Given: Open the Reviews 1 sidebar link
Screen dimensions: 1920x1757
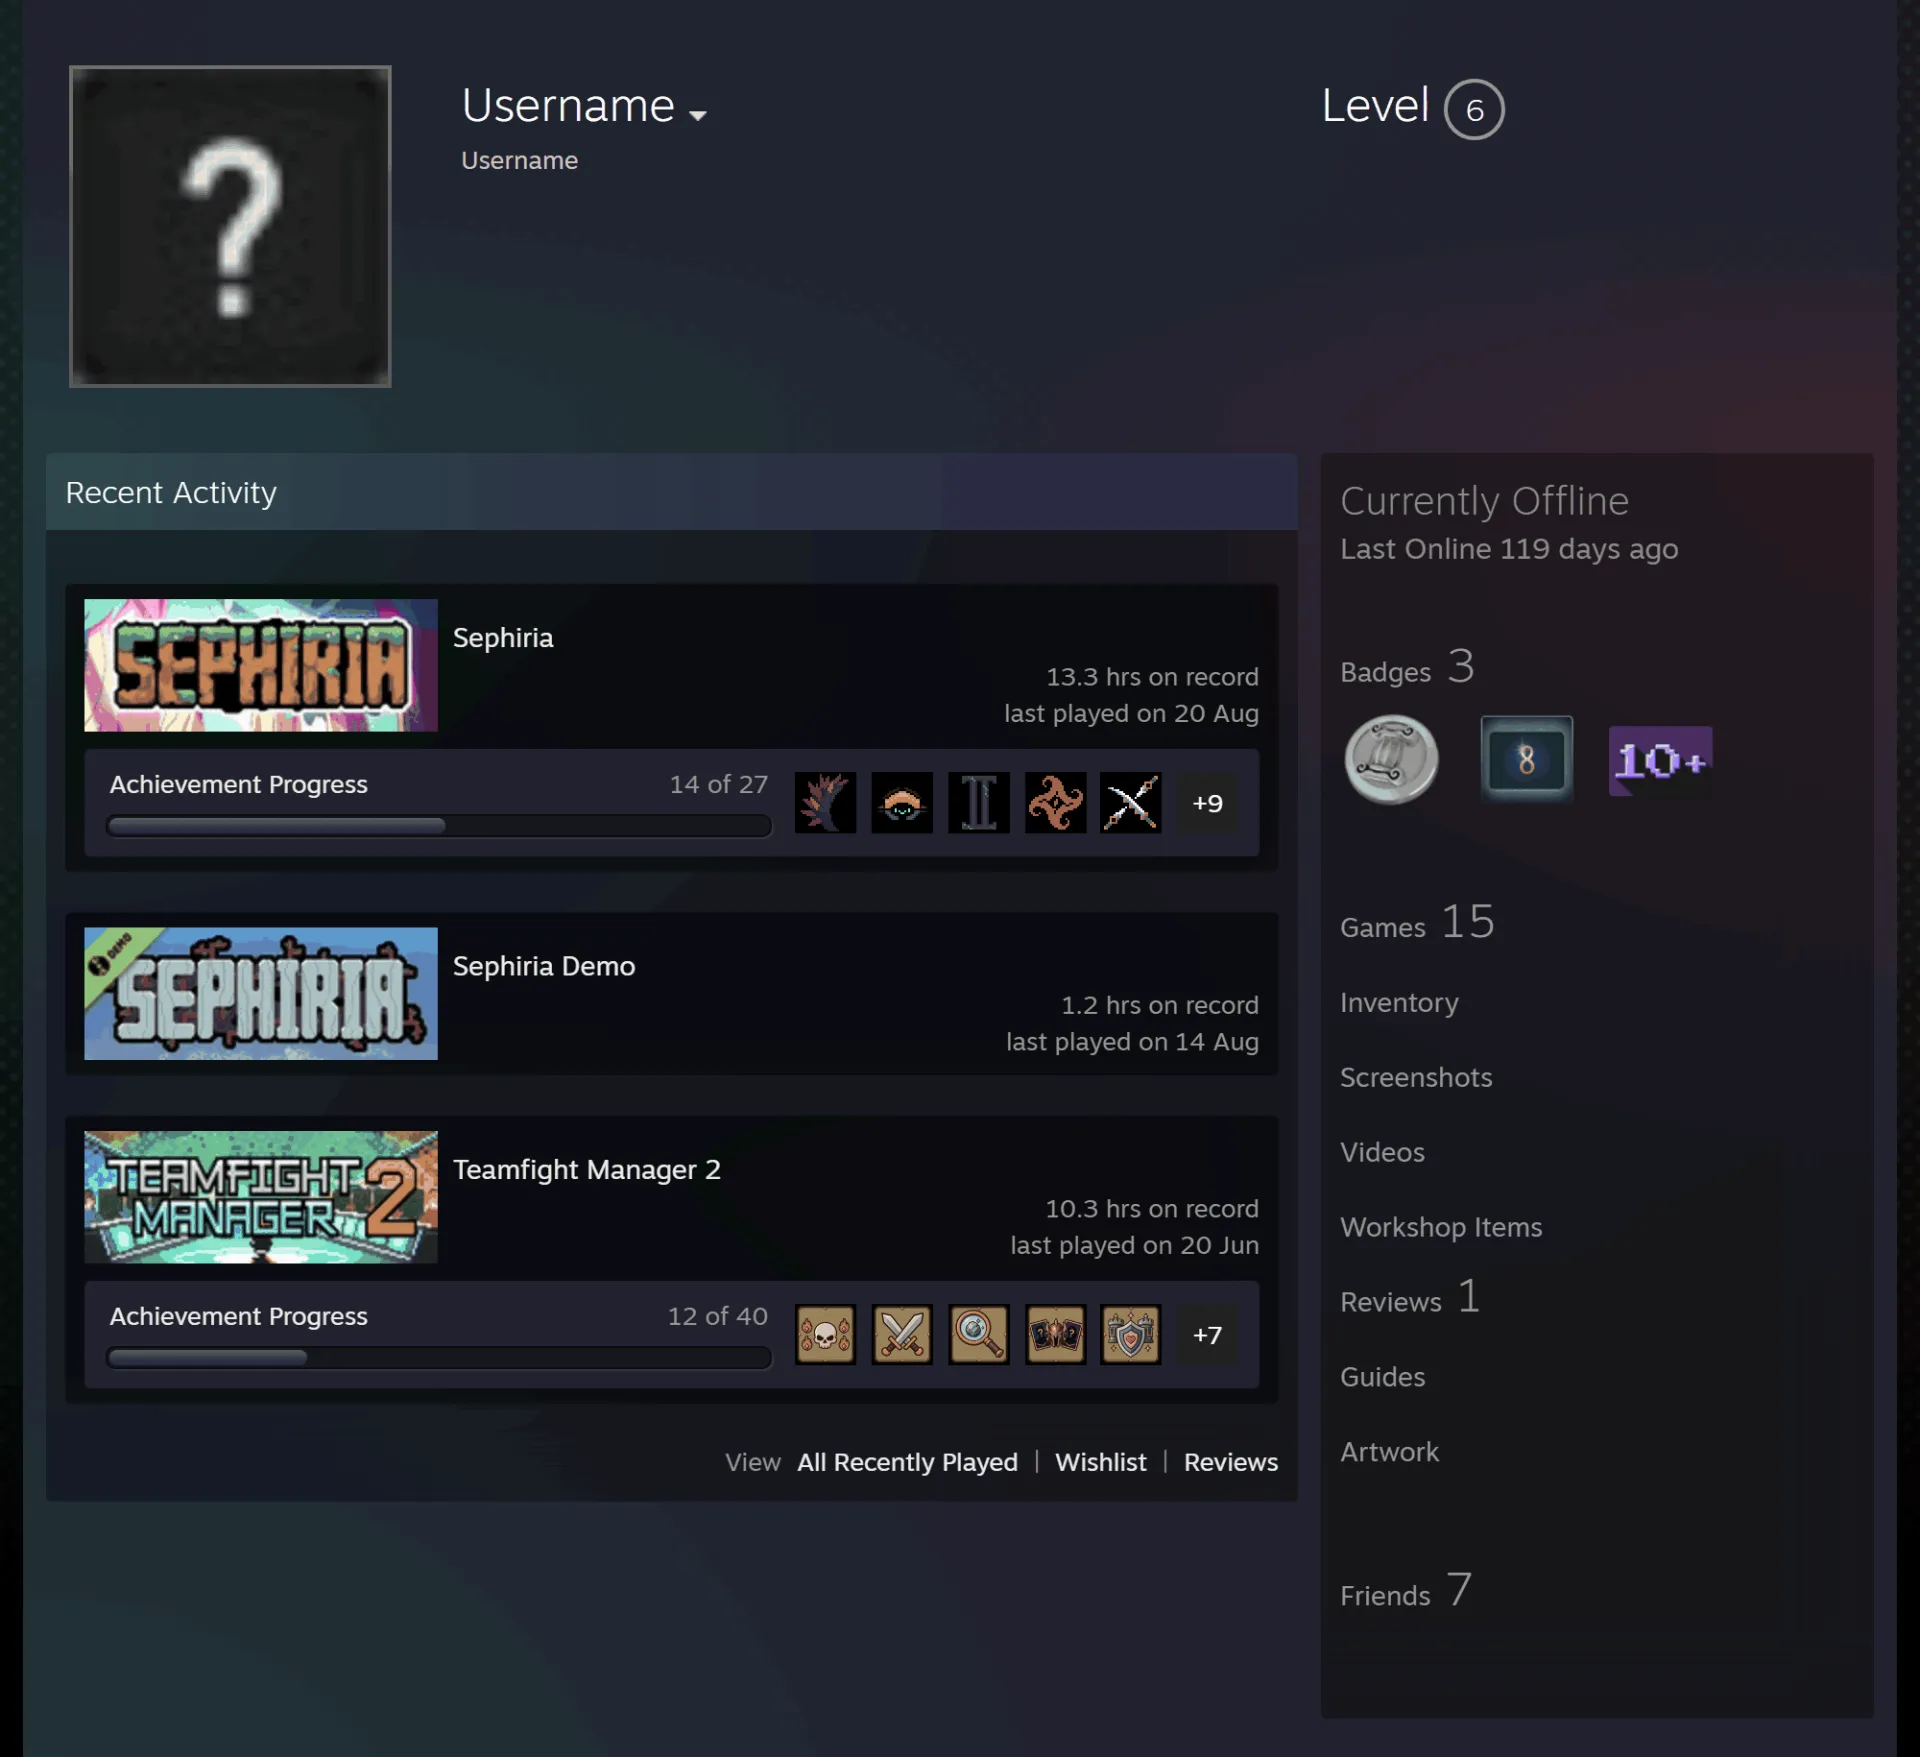Looking at the screenshot, I should [x=1410, y=1297].
